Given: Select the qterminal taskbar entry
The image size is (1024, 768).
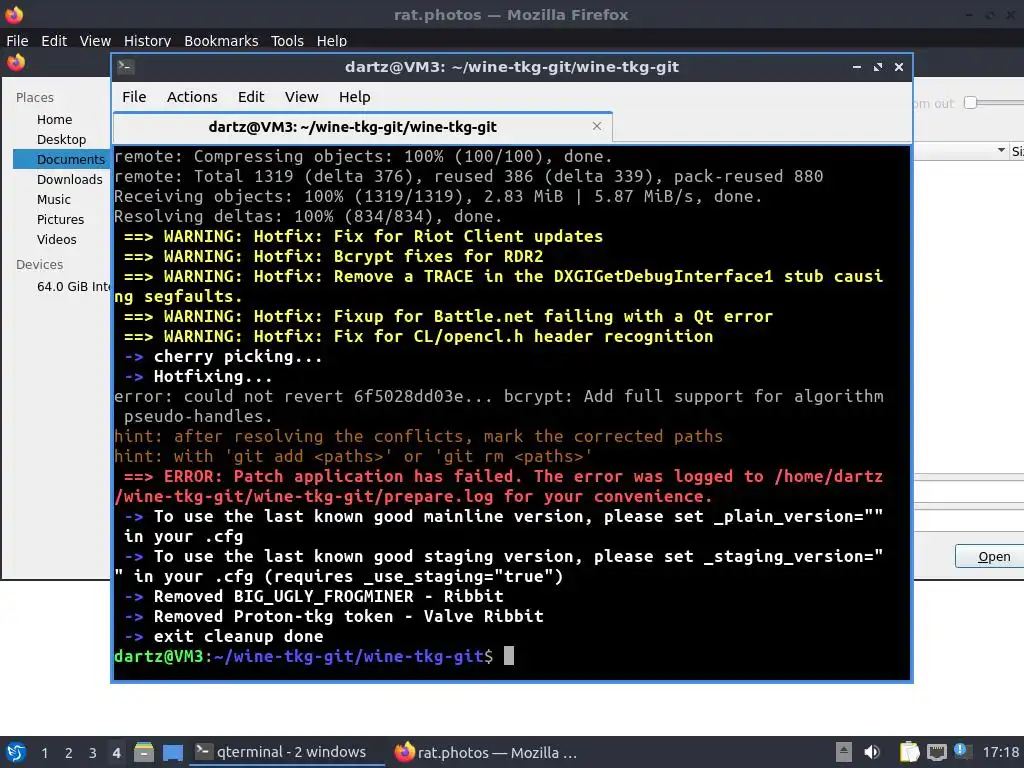Looking at the screenshot, I should pyautogui.click(x=287, y=752).
